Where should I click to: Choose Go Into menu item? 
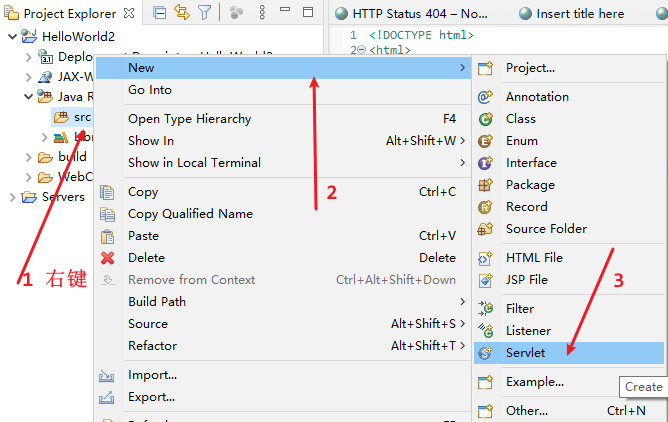pyautogui.click(x=283, y=90)
